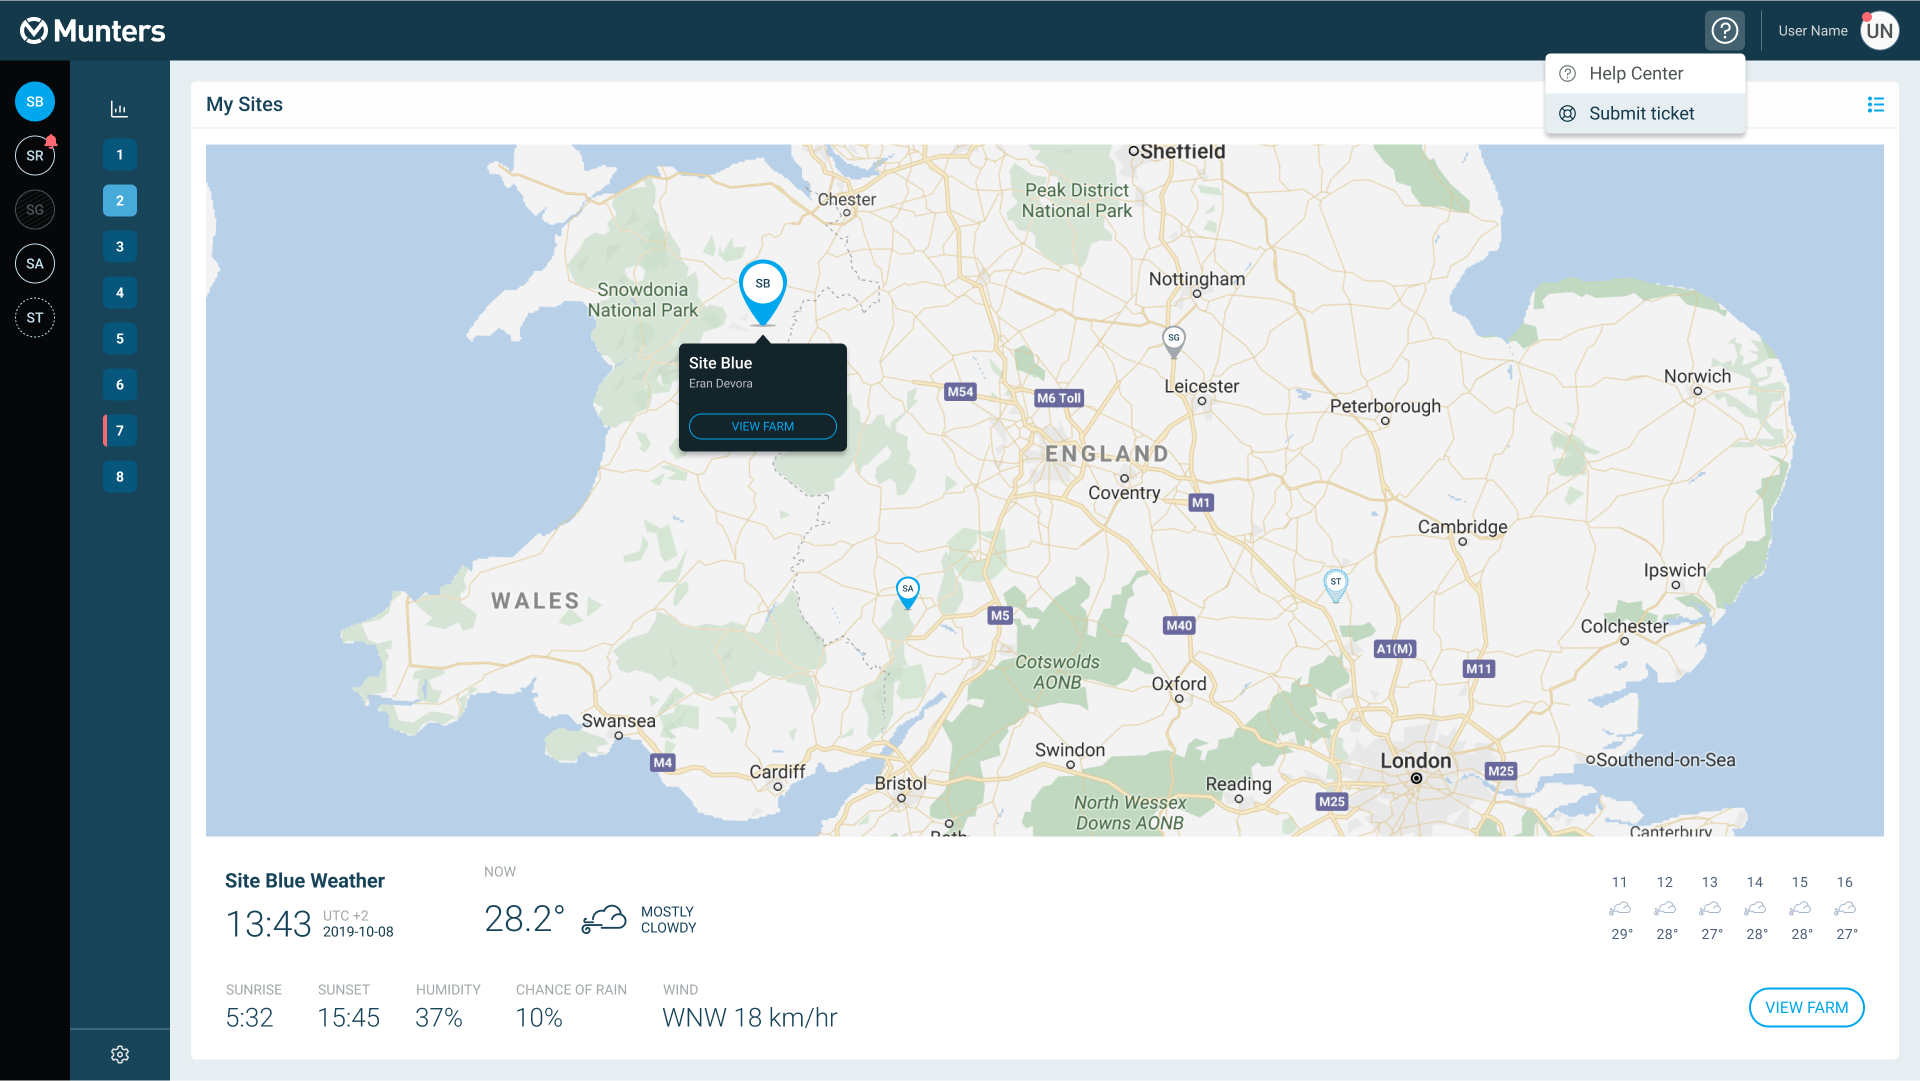Select the SB site avatar in the sidebar

click(x=35, y=102)
